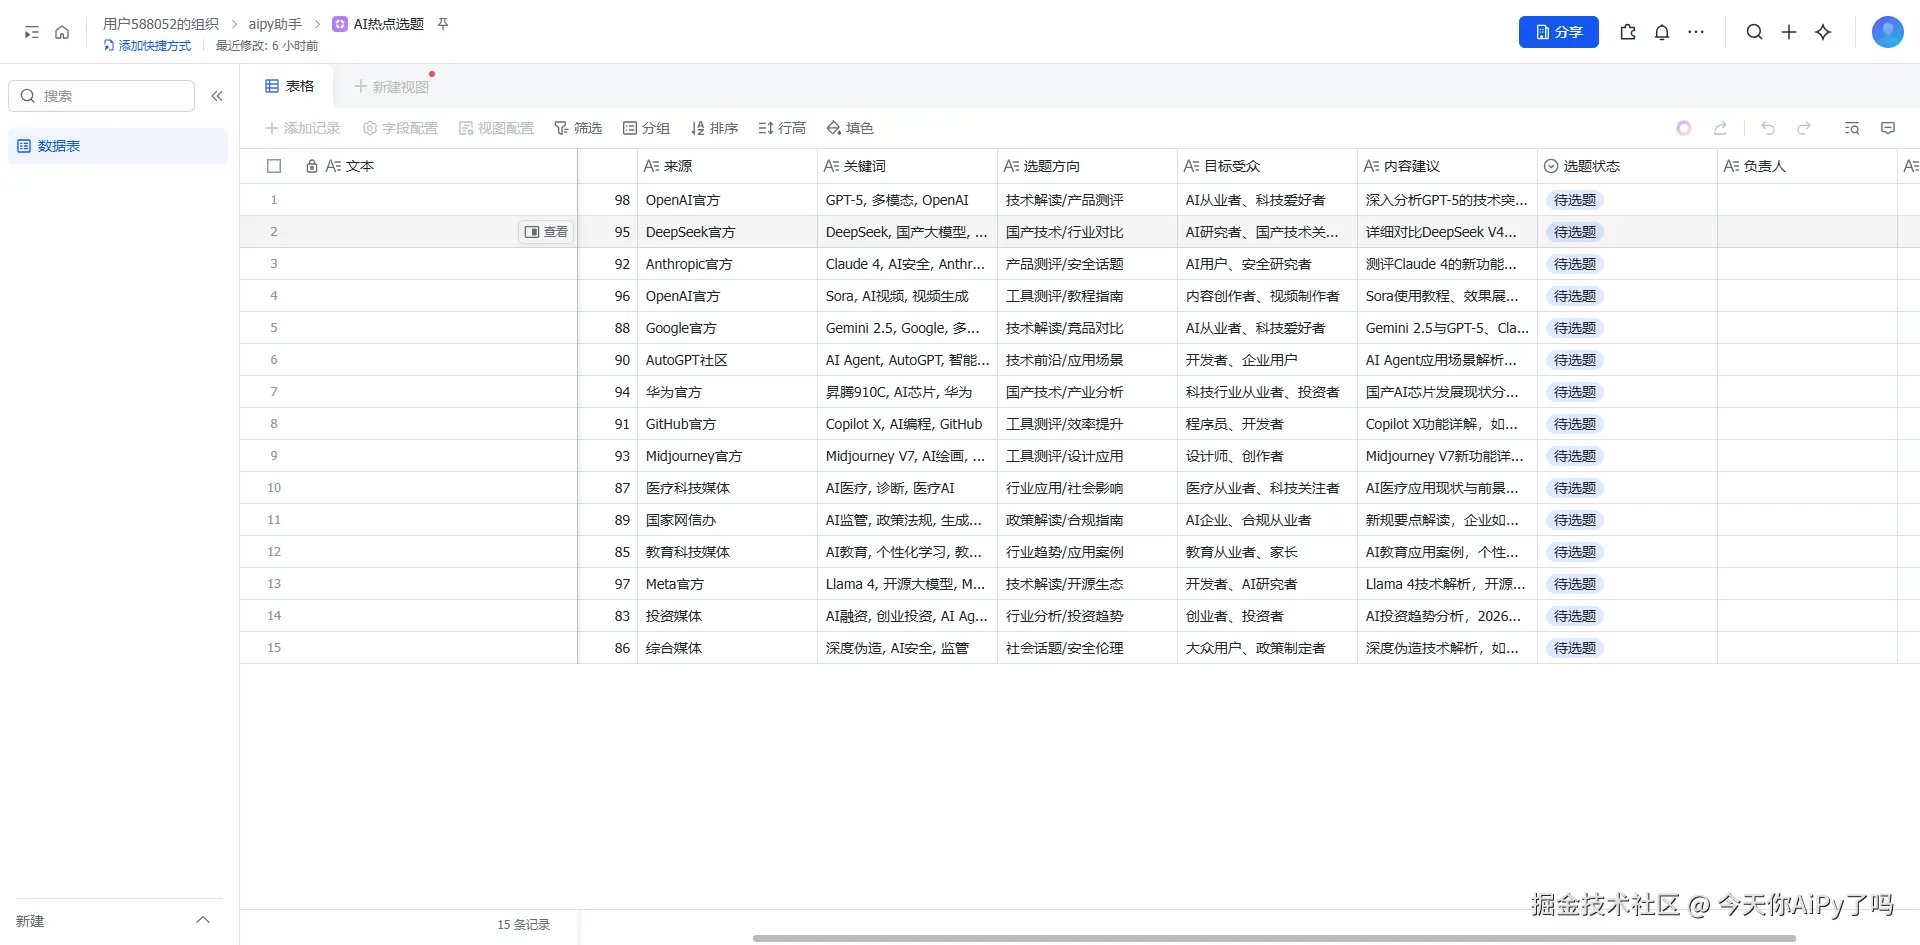Viewport: 1920px width, 945px height.
Task: Click 待选题 status tag for OpenAI官方 GPT-5 row
Action: tap(1575, 200)
